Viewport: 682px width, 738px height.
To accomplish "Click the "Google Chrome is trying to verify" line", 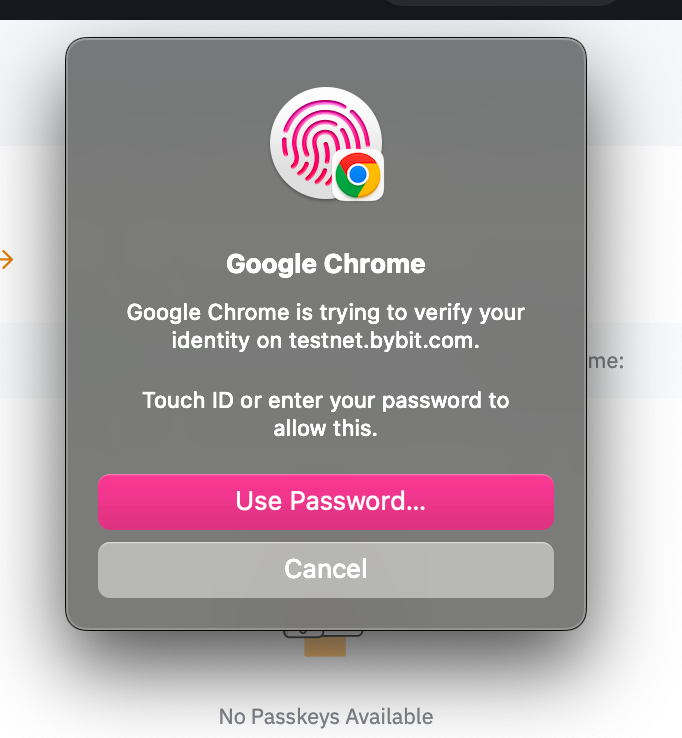I will [325, 312].
